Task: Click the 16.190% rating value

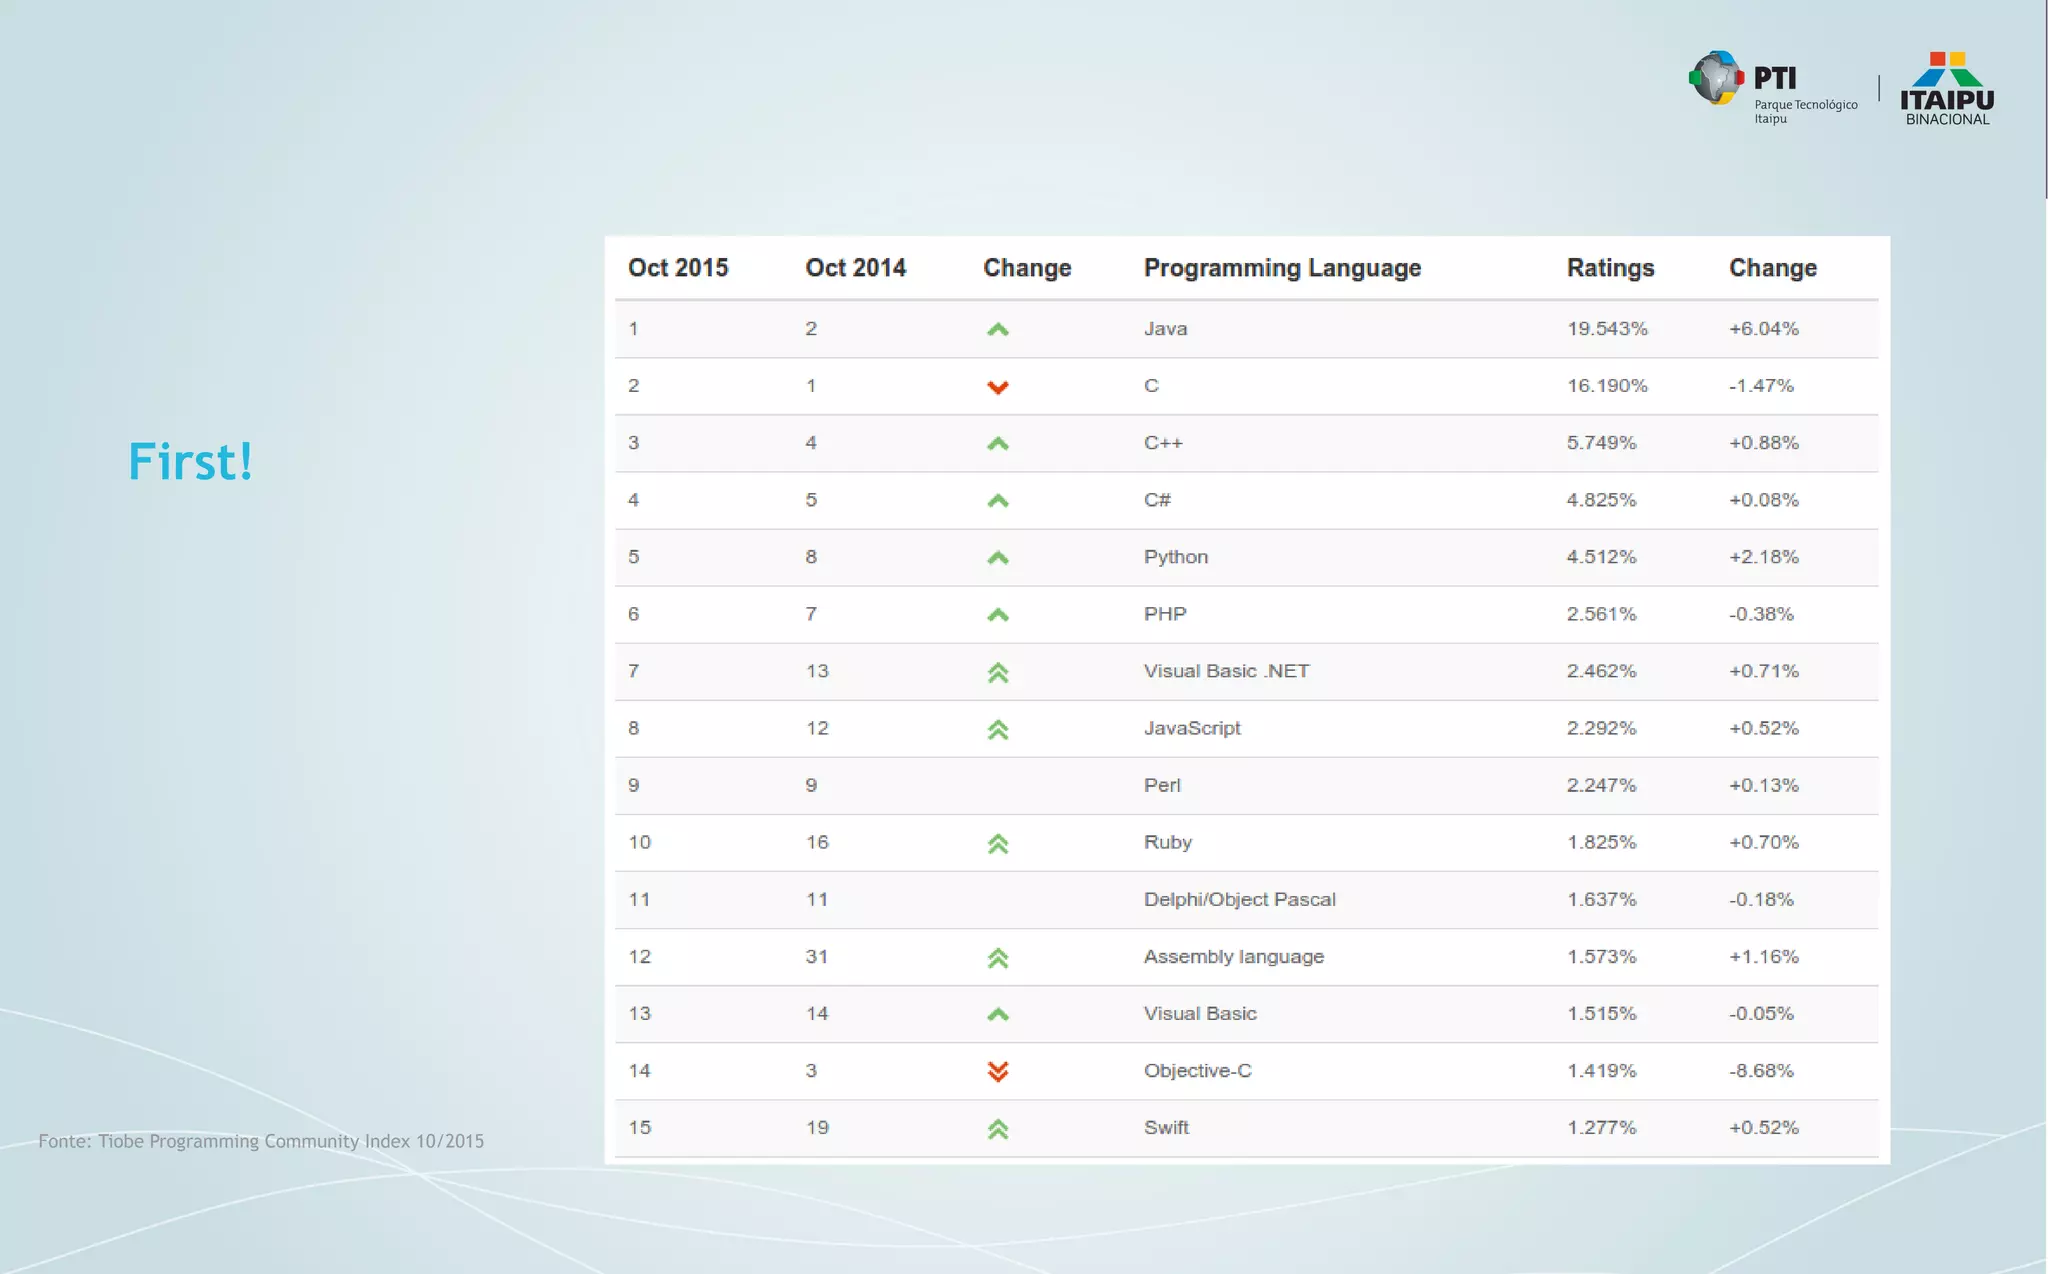Action: (1607, 386)
